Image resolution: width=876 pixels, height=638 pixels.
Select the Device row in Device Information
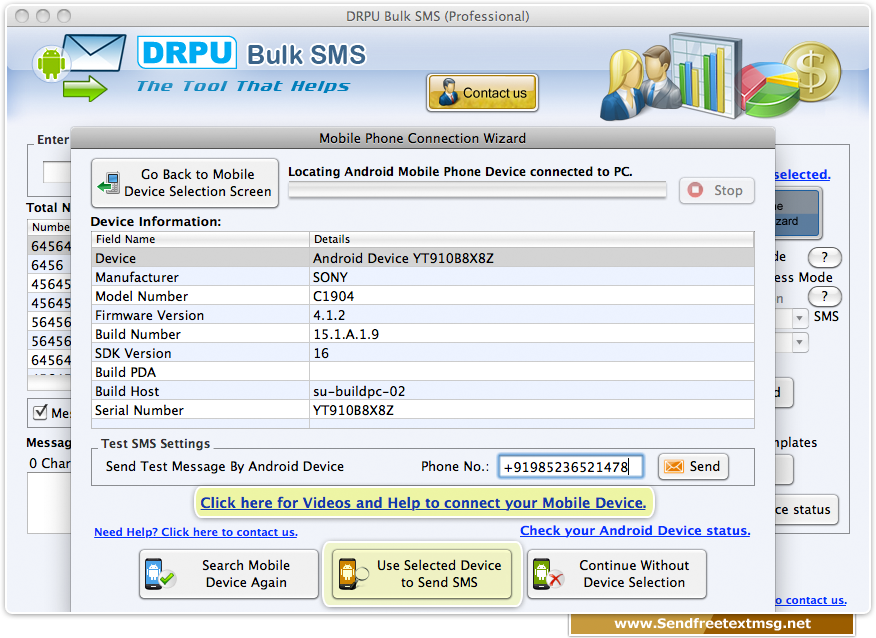422,258
